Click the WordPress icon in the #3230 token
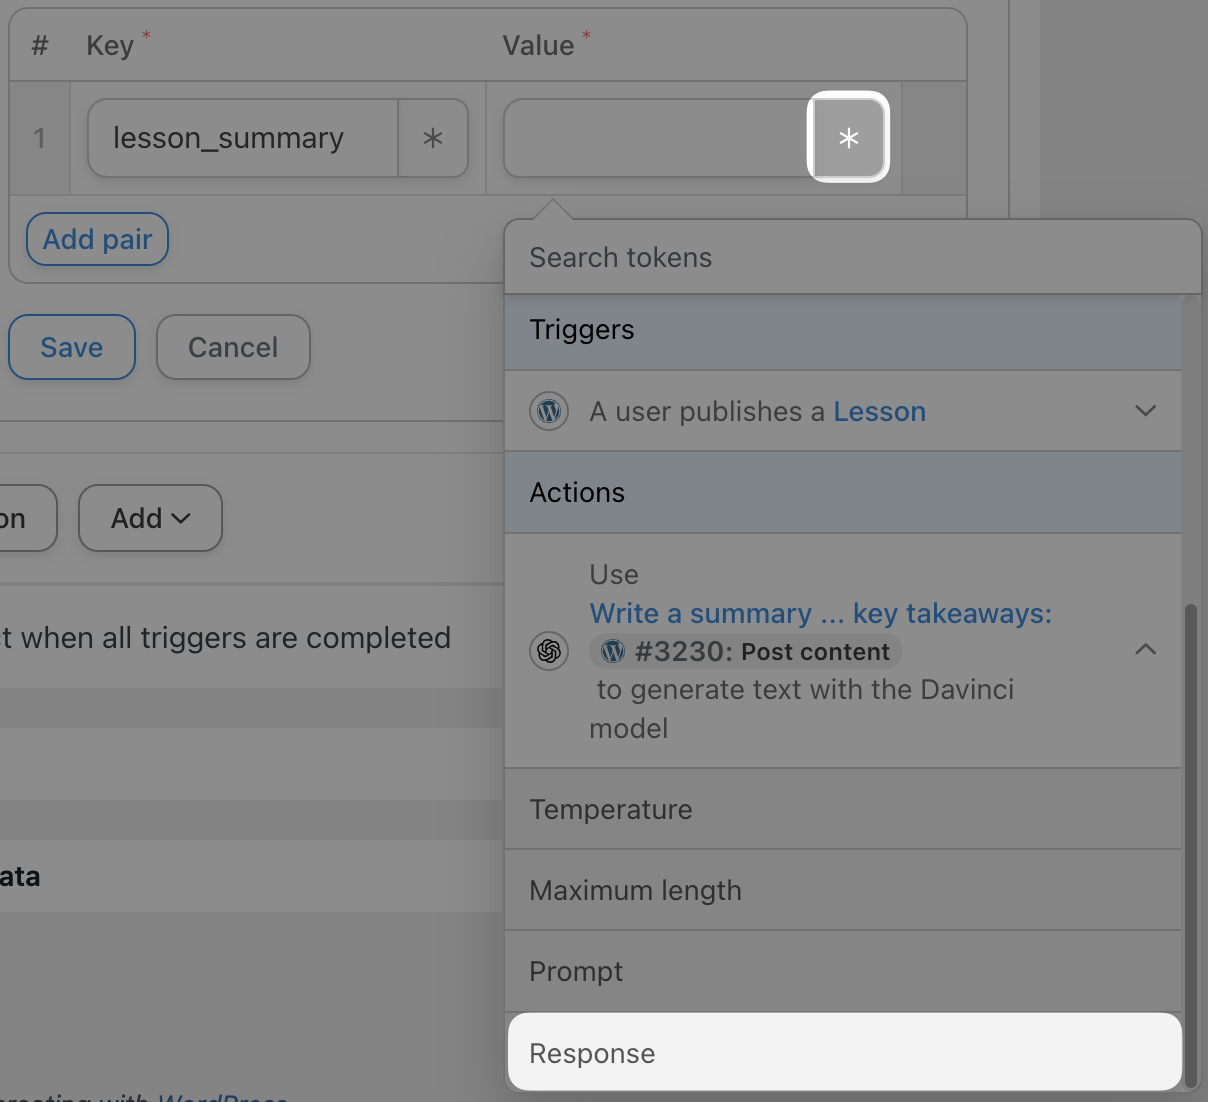Screen dimensions: 1208x1102 pyautogui.click(x=613, y=652)
